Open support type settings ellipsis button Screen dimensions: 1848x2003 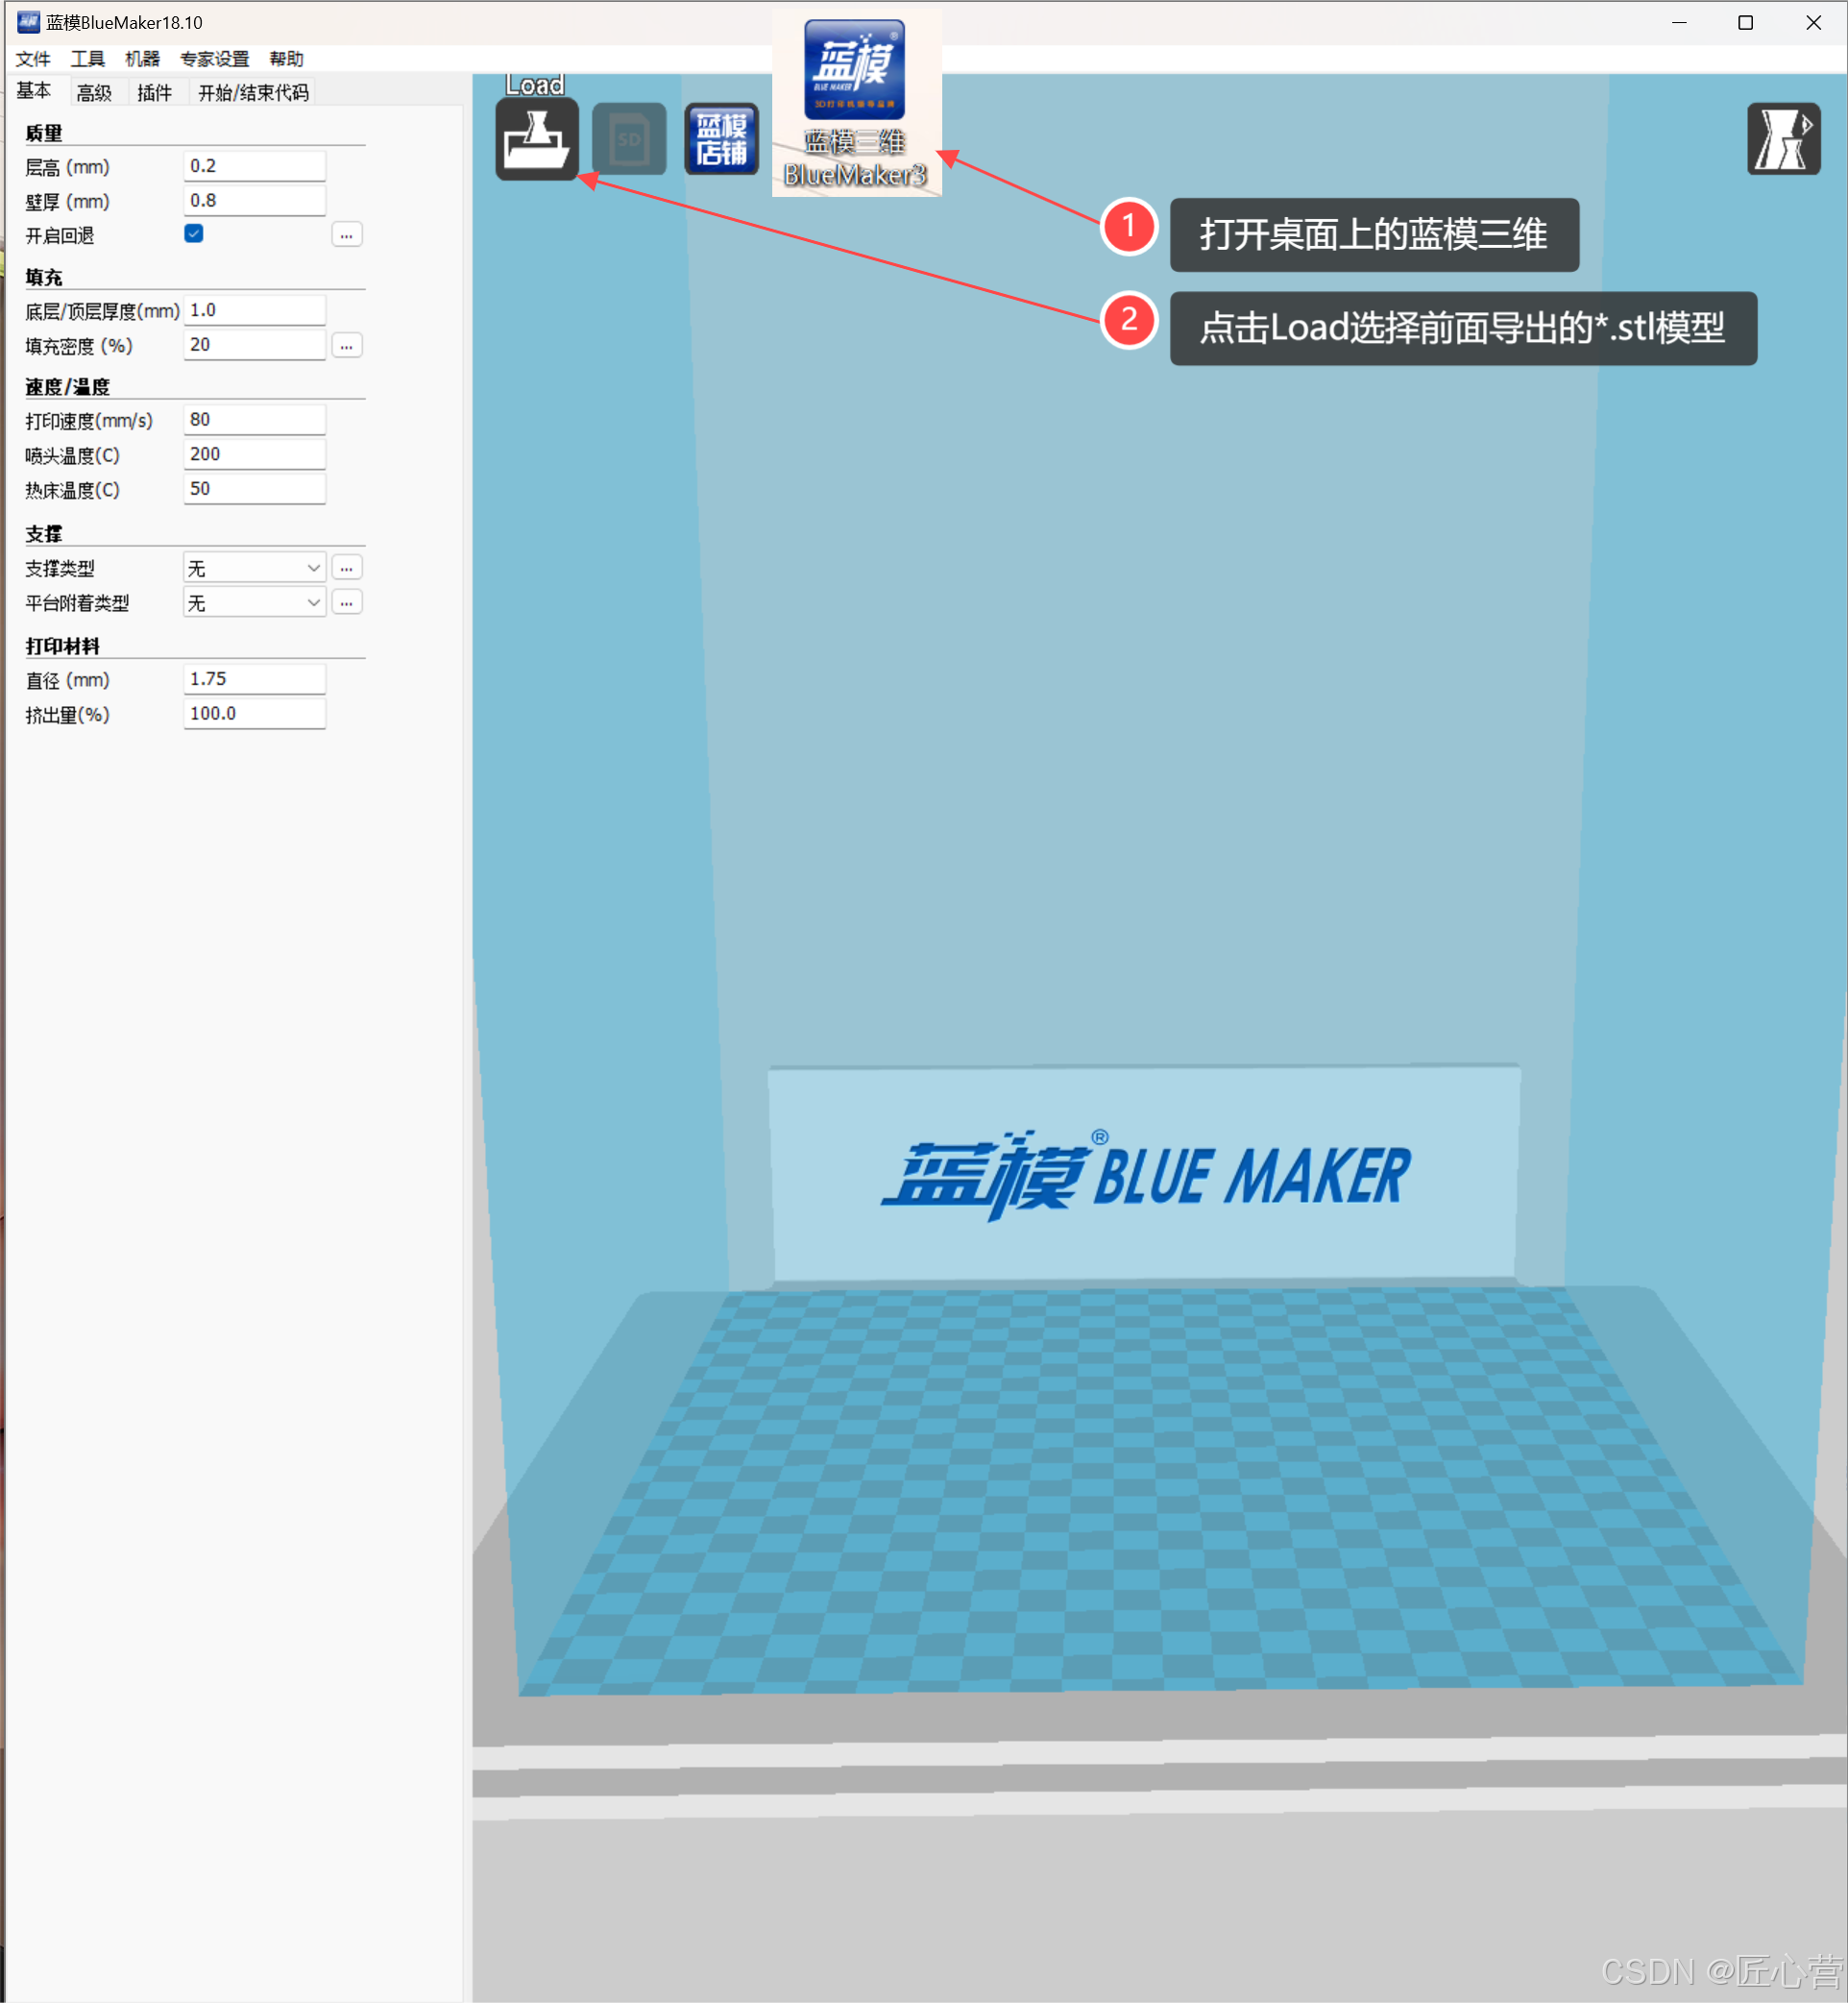346,568
